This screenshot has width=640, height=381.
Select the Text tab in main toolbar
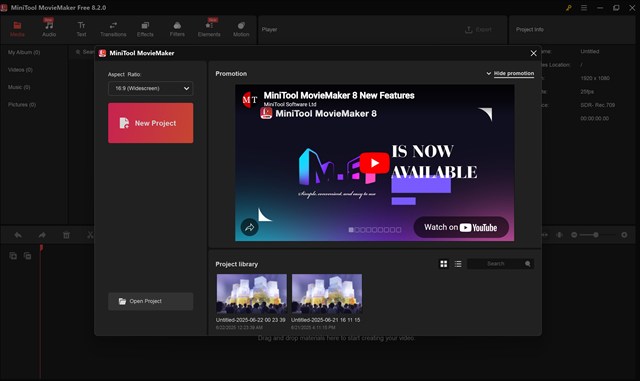click(81, 29)
